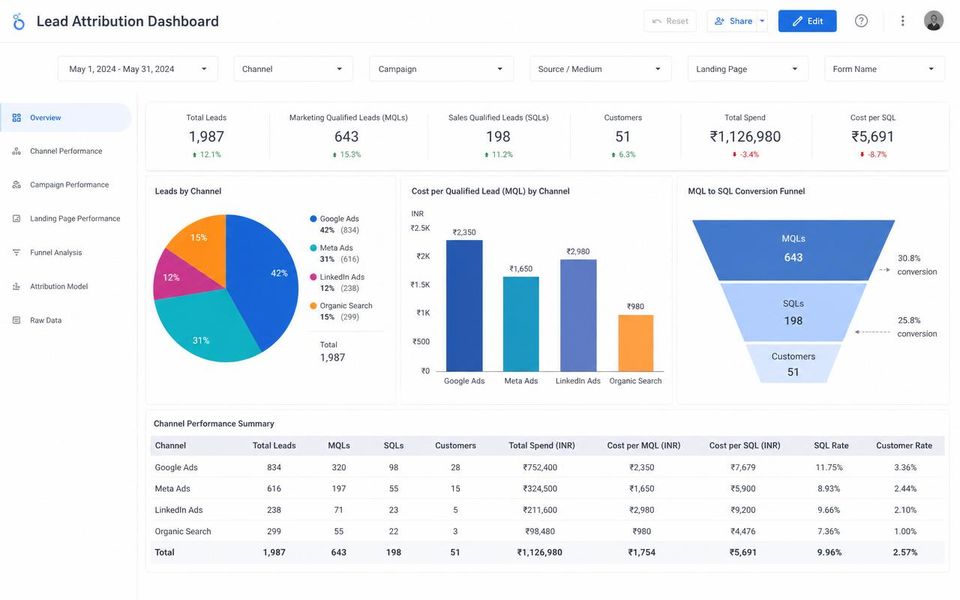
Task: Click the add-person icon on Share button
Action: (x=719, y=21)
